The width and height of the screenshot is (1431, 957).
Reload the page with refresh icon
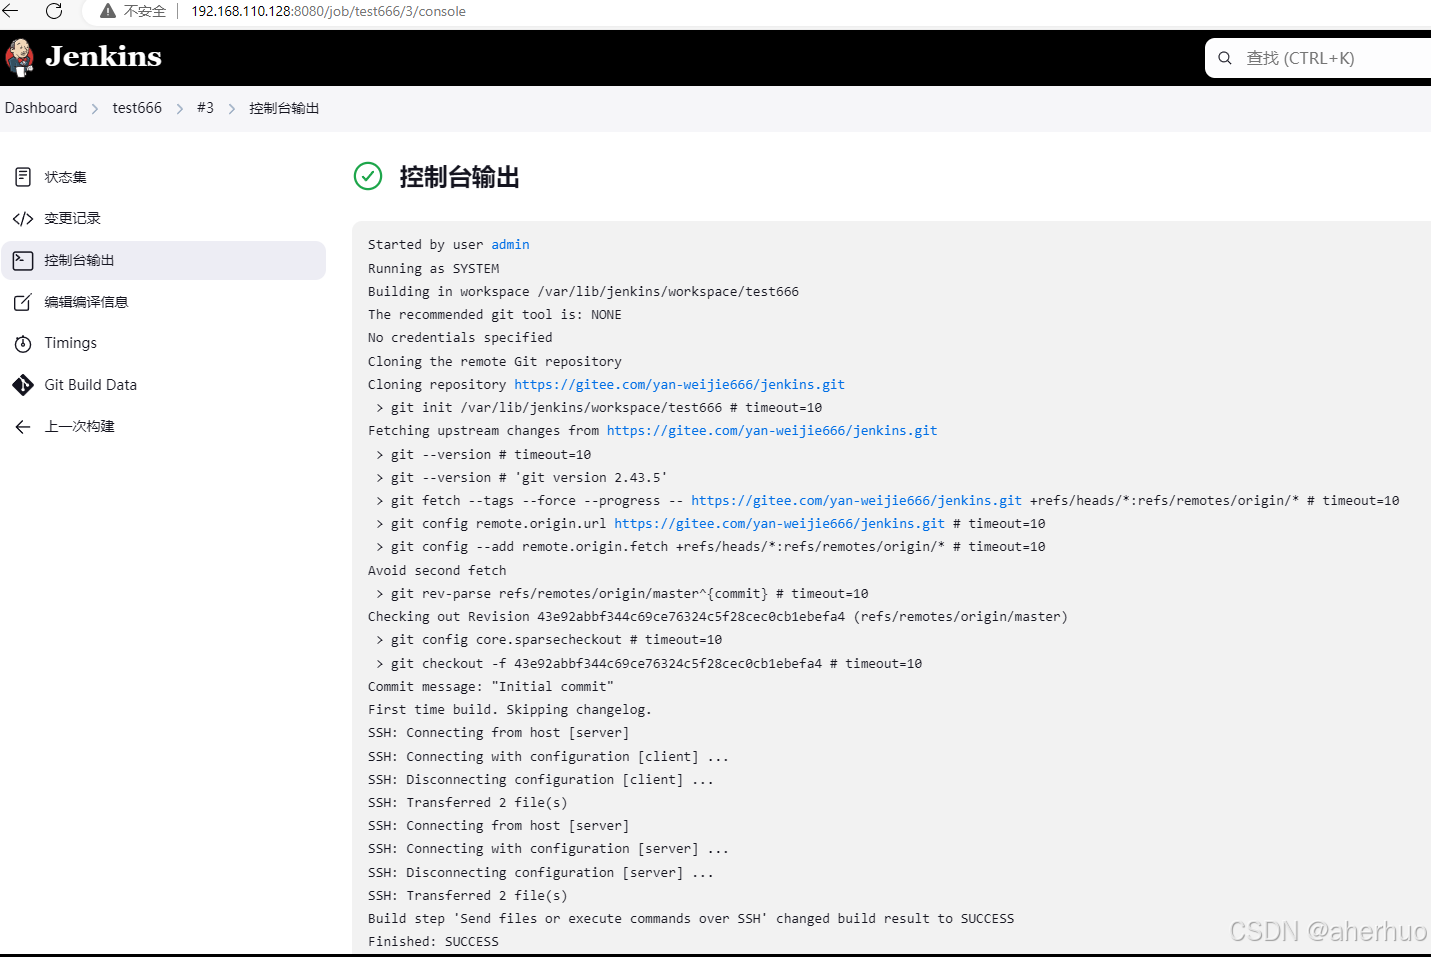click(54, 11)
